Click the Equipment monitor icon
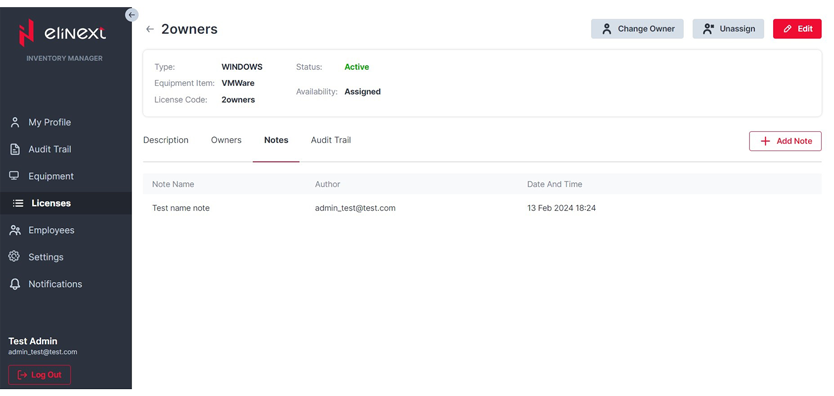The height and width of the screenshot is (396, 834). click(15, 176)
